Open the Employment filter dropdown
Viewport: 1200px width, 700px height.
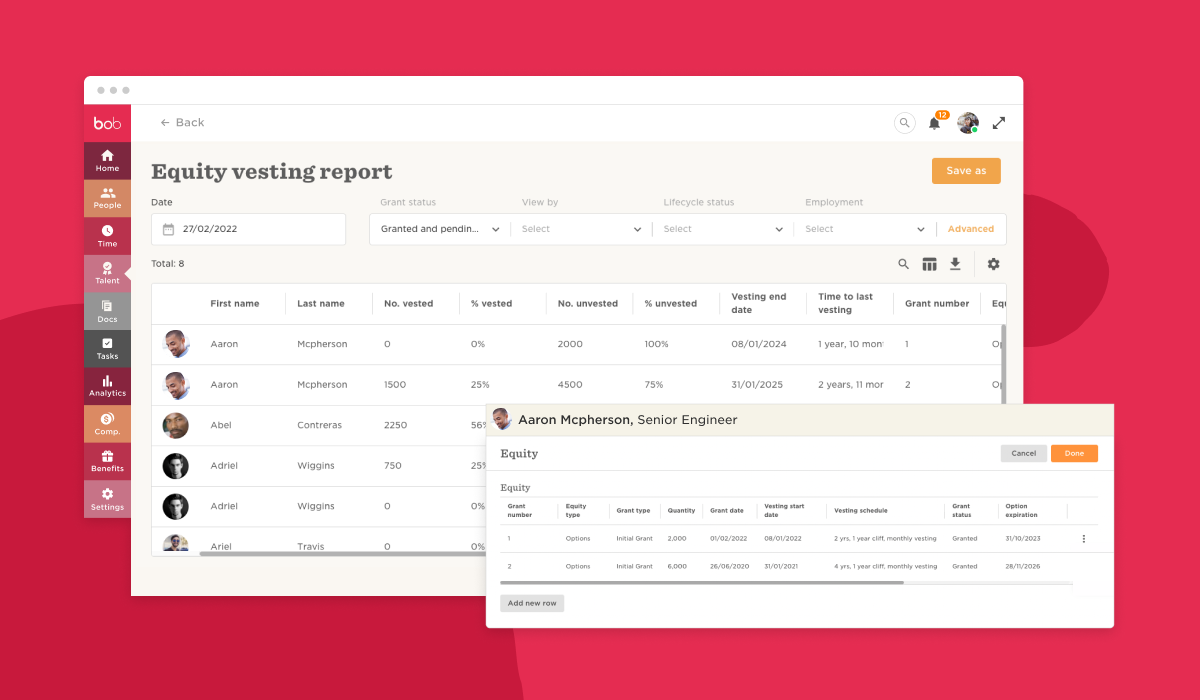pyautogui.click(x=865, y=229)
